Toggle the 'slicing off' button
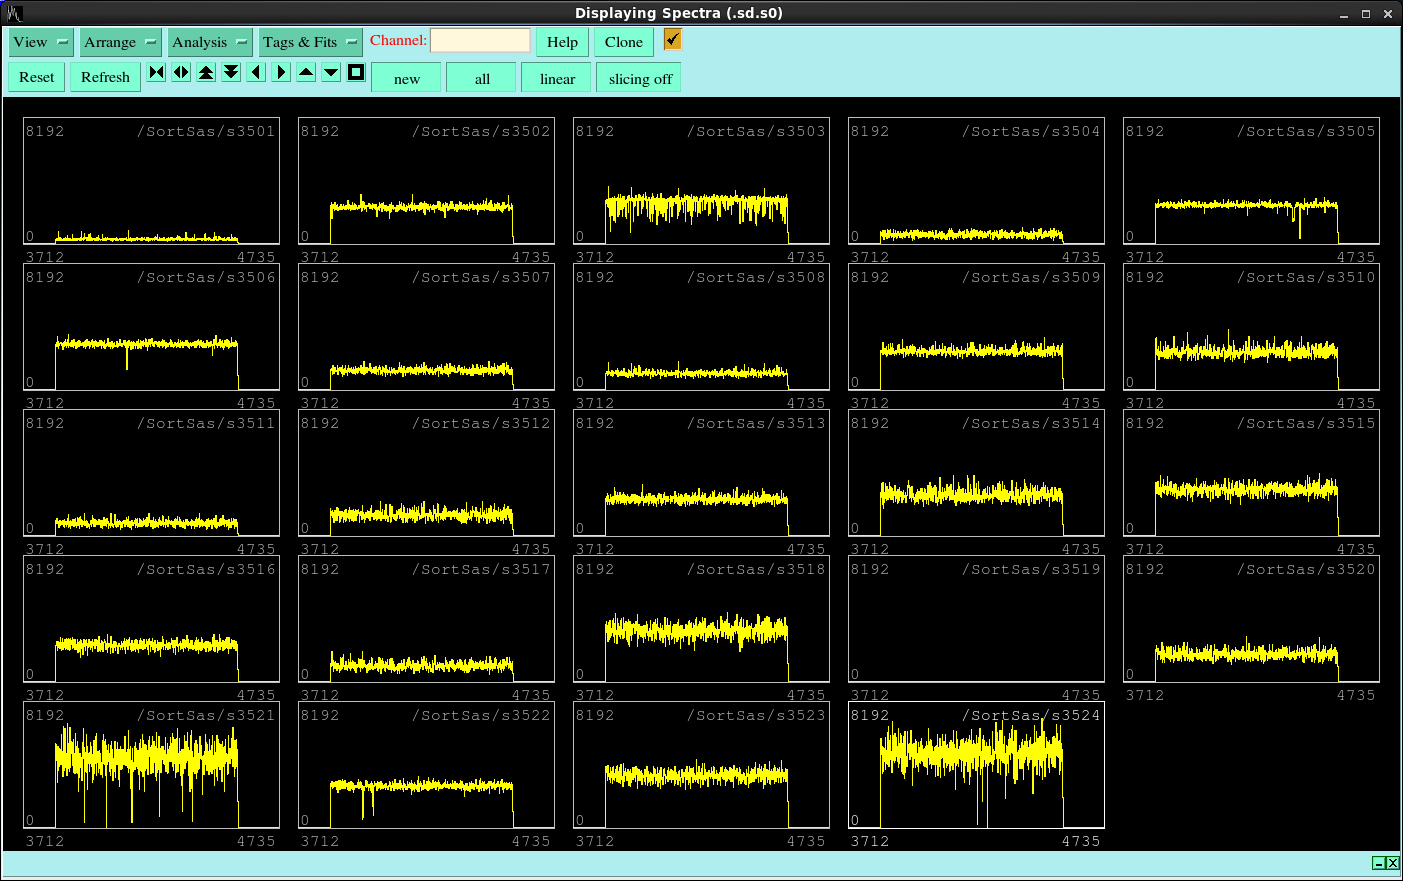This screenshot has height=881, width=1403. 639,78
